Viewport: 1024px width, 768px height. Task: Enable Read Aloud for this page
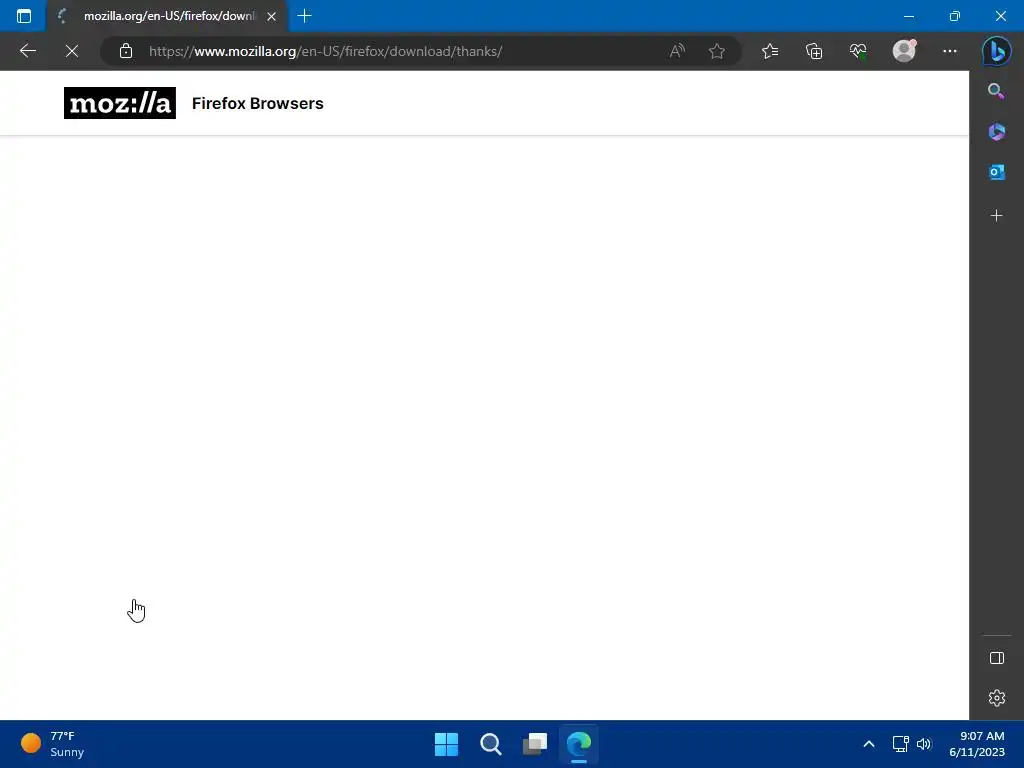pyautogui.click(x=677, y=51)
